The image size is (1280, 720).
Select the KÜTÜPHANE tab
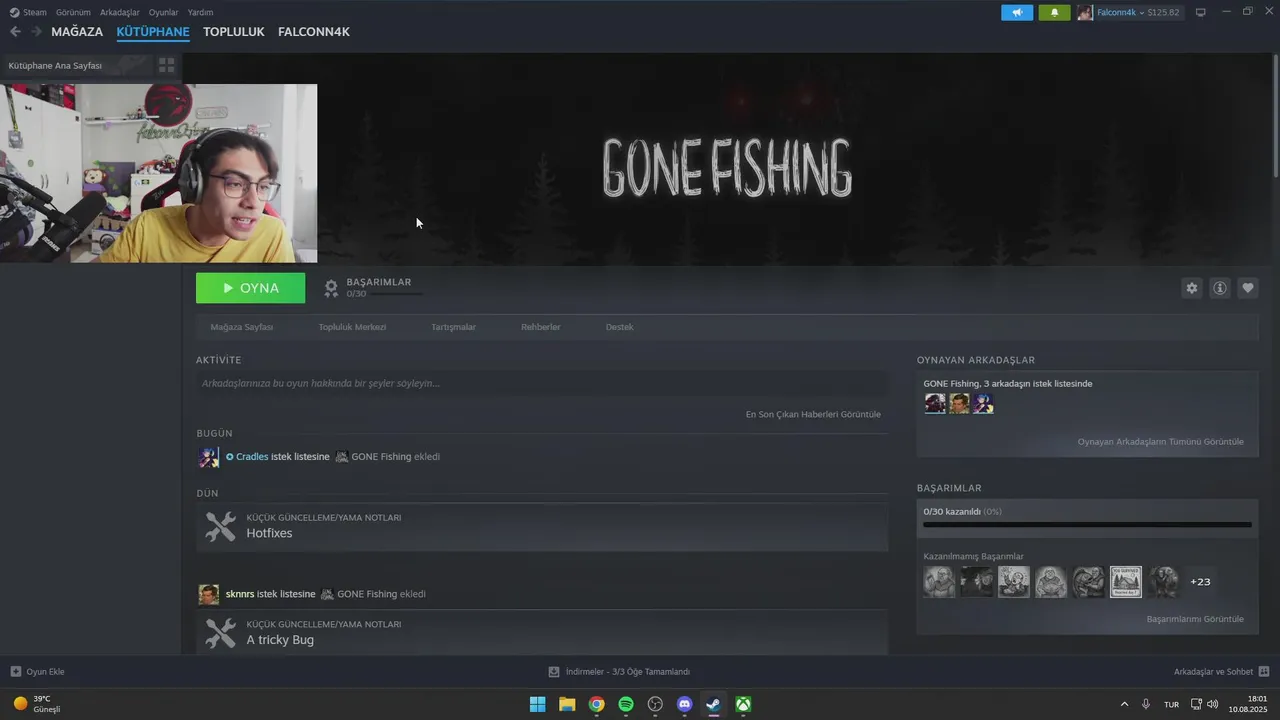coord(153,32)
